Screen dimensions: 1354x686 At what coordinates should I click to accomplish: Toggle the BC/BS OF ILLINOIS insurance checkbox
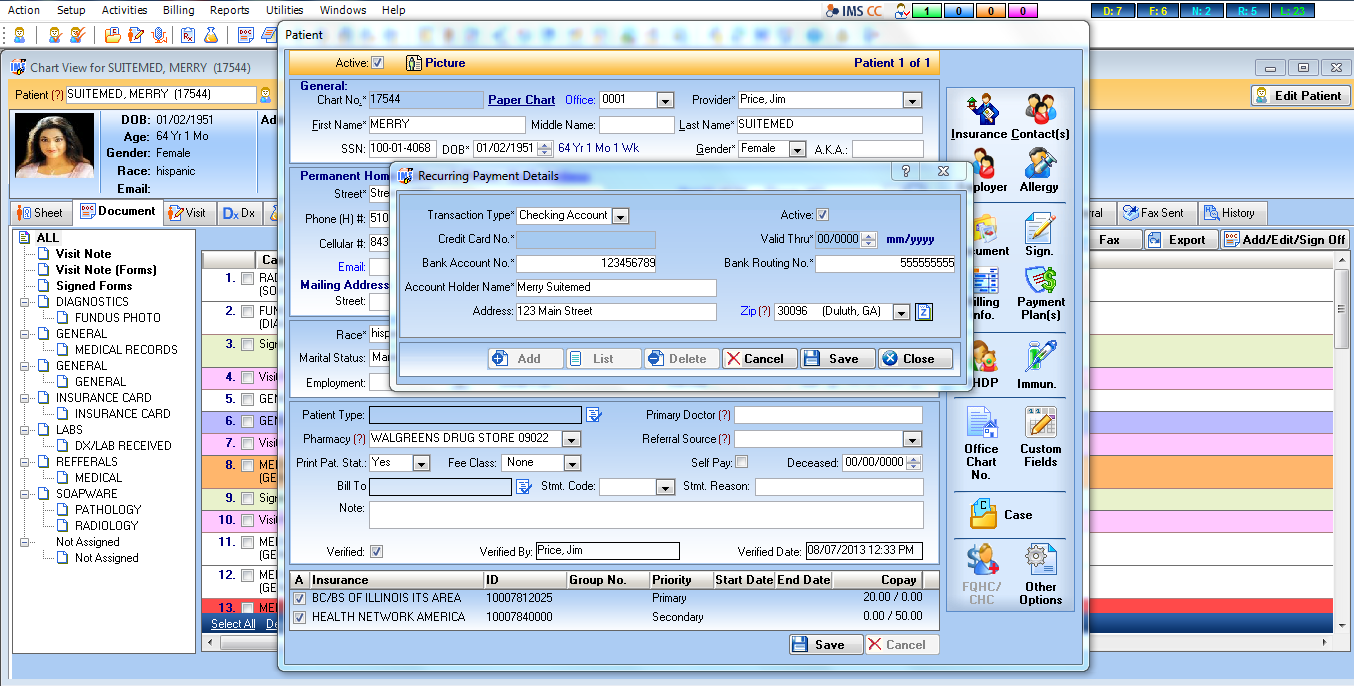click(x=299, y=598)
